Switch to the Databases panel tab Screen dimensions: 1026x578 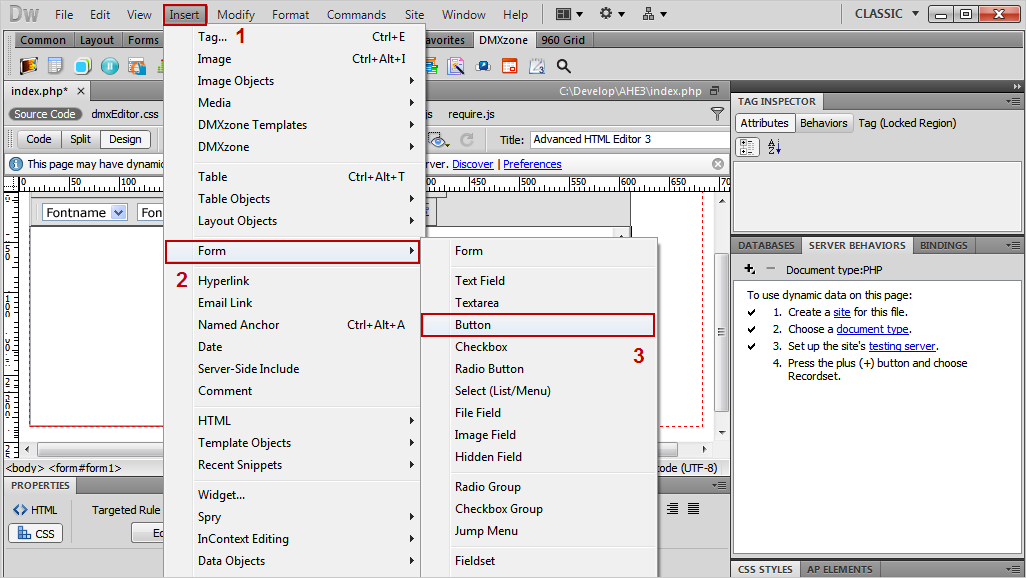tap(766, 245)
